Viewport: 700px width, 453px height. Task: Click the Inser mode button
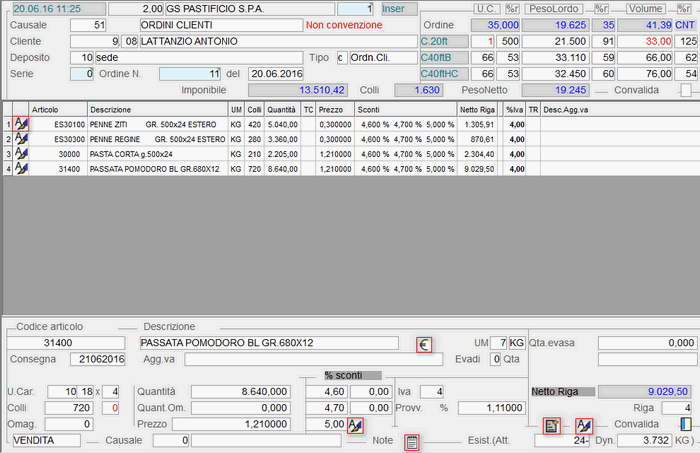399,8
